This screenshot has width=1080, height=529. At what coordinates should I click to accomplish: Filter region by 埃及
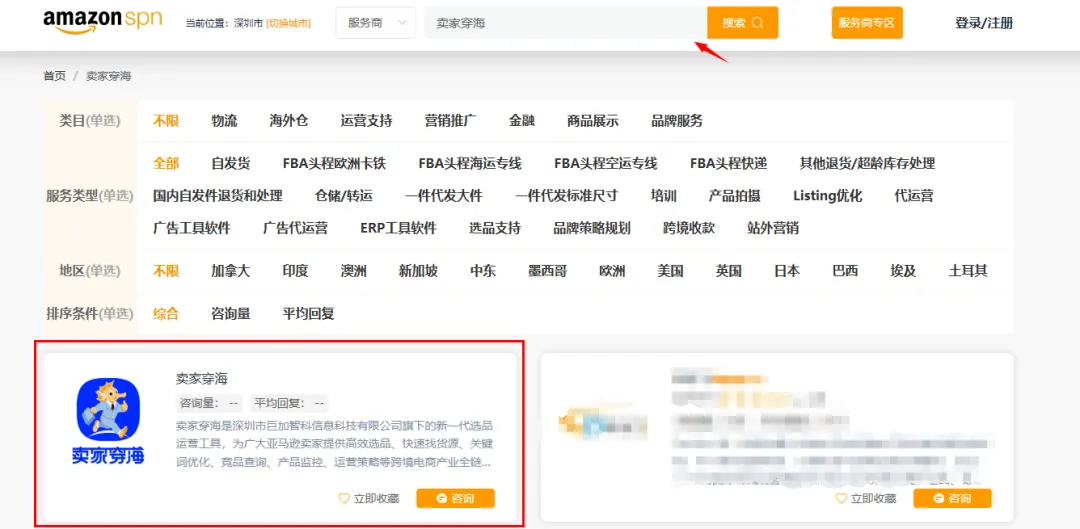point(903,271)
